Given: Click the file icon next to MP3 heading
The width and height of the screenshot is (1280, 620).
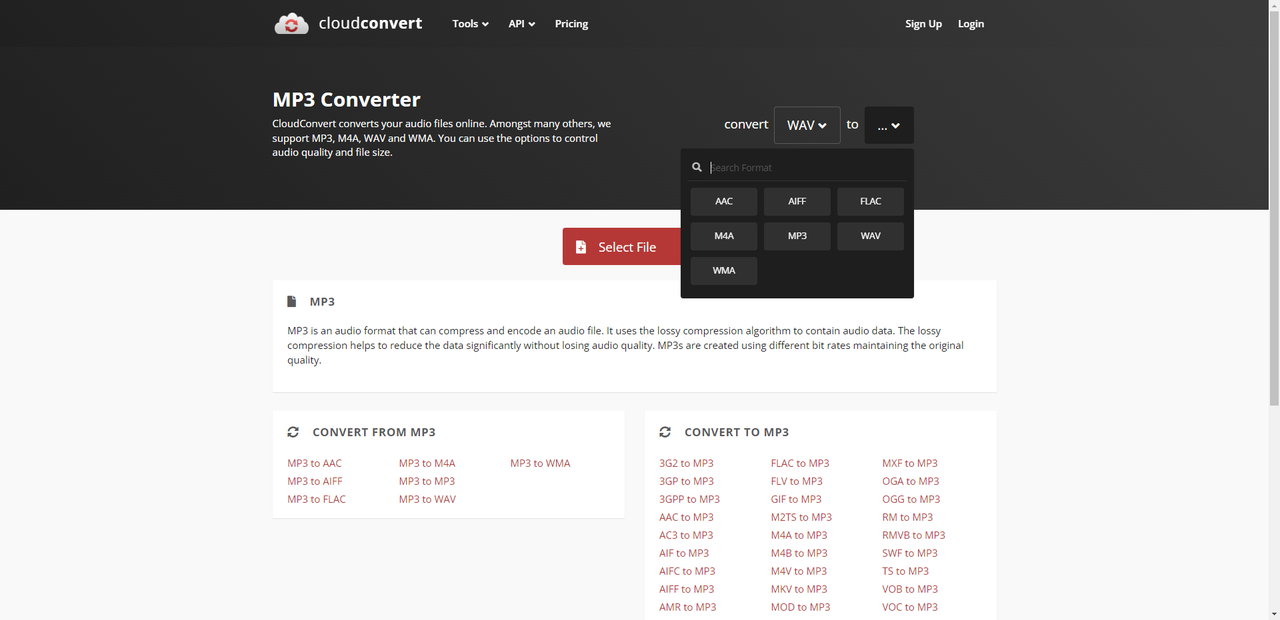Looking at the screenshot, I should (292, 301).
